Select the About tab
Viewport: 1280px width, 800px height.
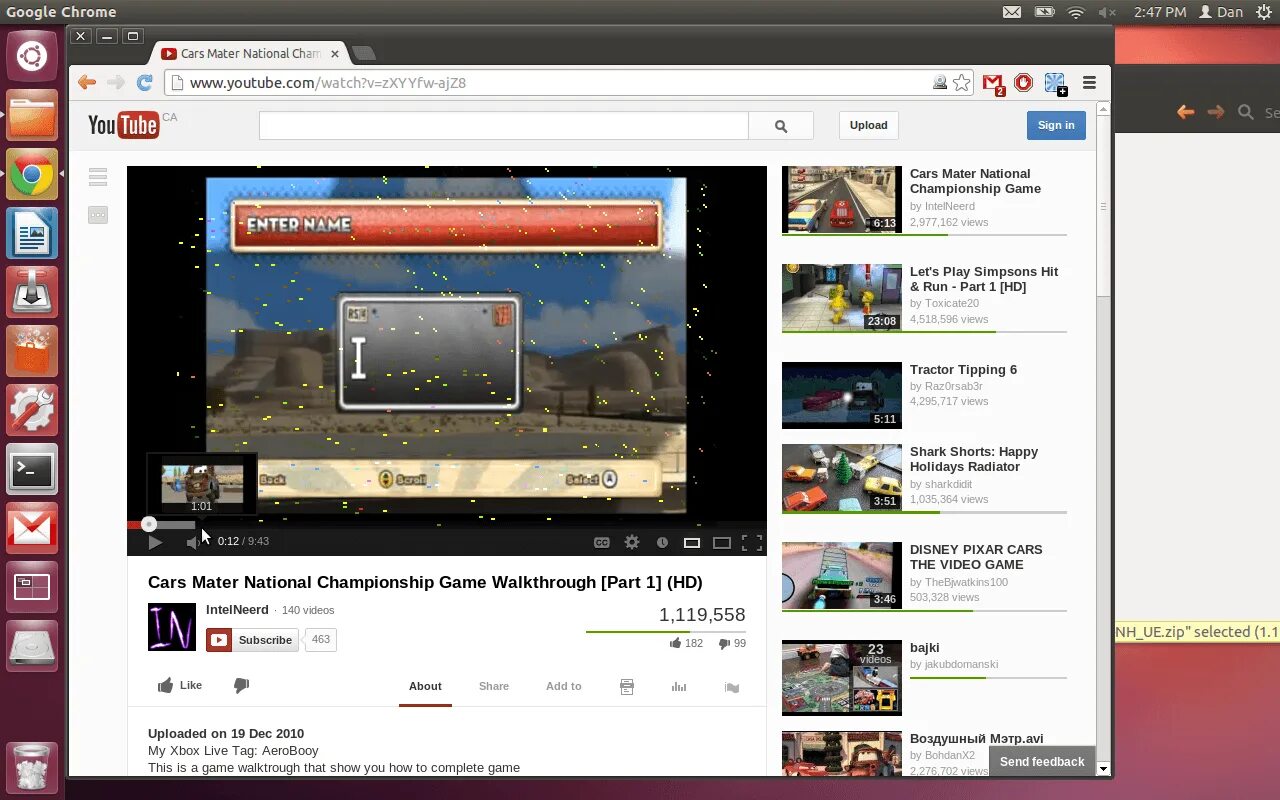click(x=425, y=686)
